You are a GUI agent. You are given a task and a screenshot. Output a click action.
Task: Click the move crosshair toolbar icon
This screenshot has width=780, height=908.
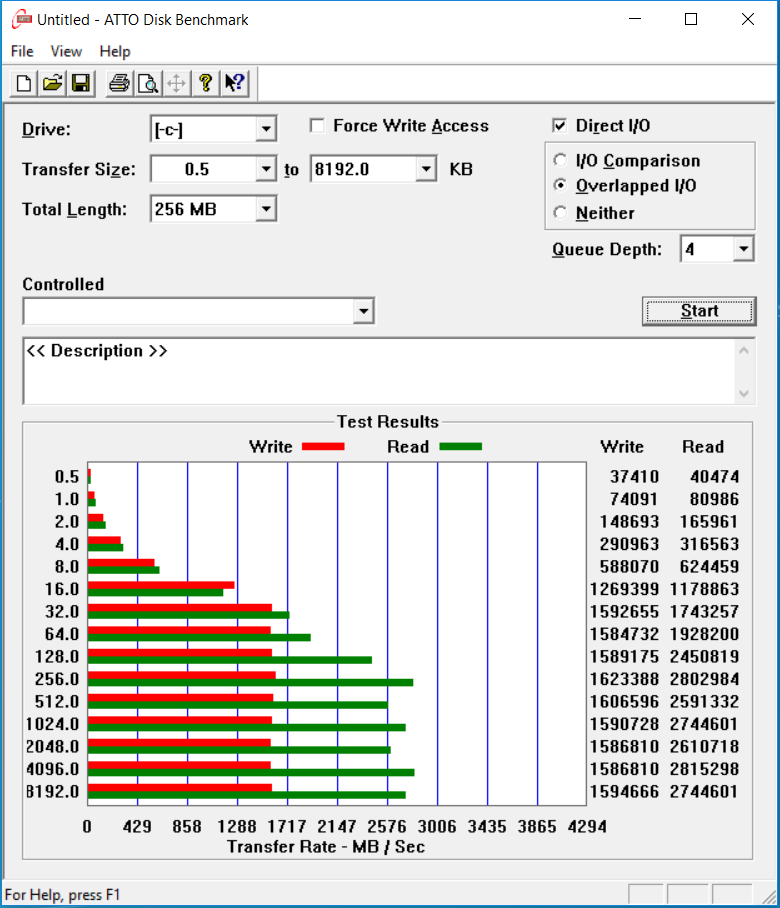pyautogui.click(x=177, y=83)
